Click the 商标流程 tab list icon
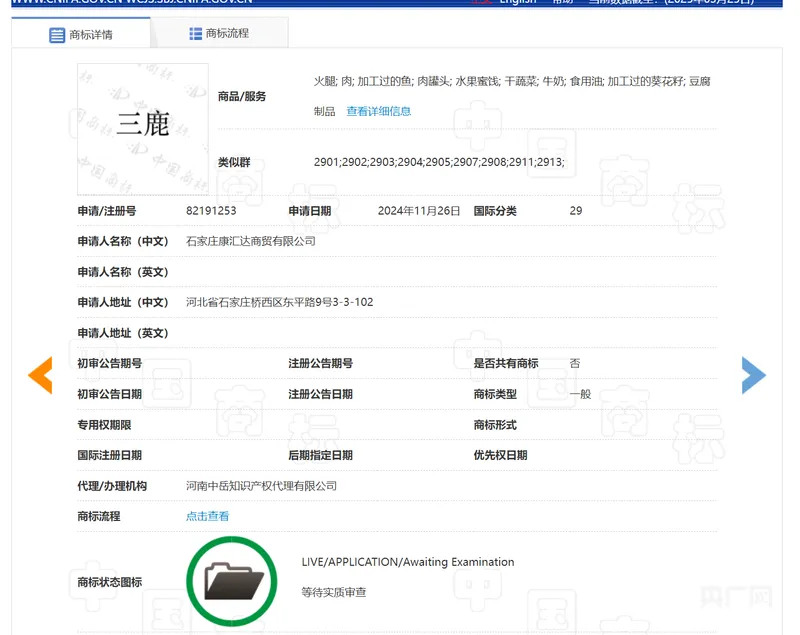 coord(196,33)
